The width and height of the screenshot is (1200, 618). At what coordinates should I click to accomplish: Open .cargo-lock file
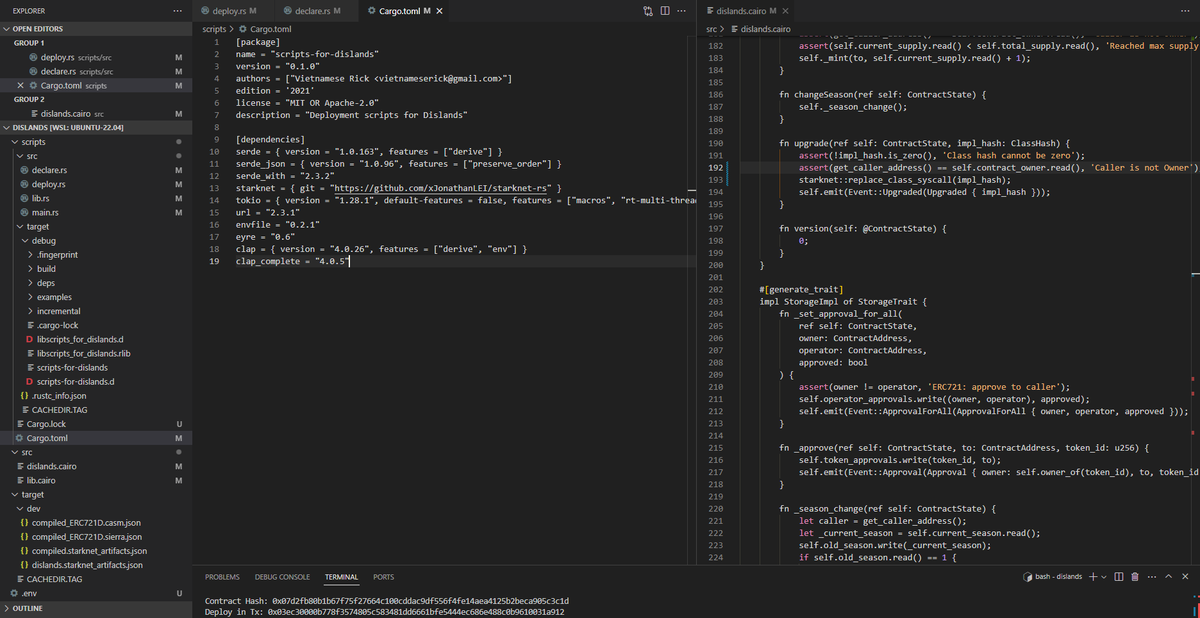coord(96,325)
